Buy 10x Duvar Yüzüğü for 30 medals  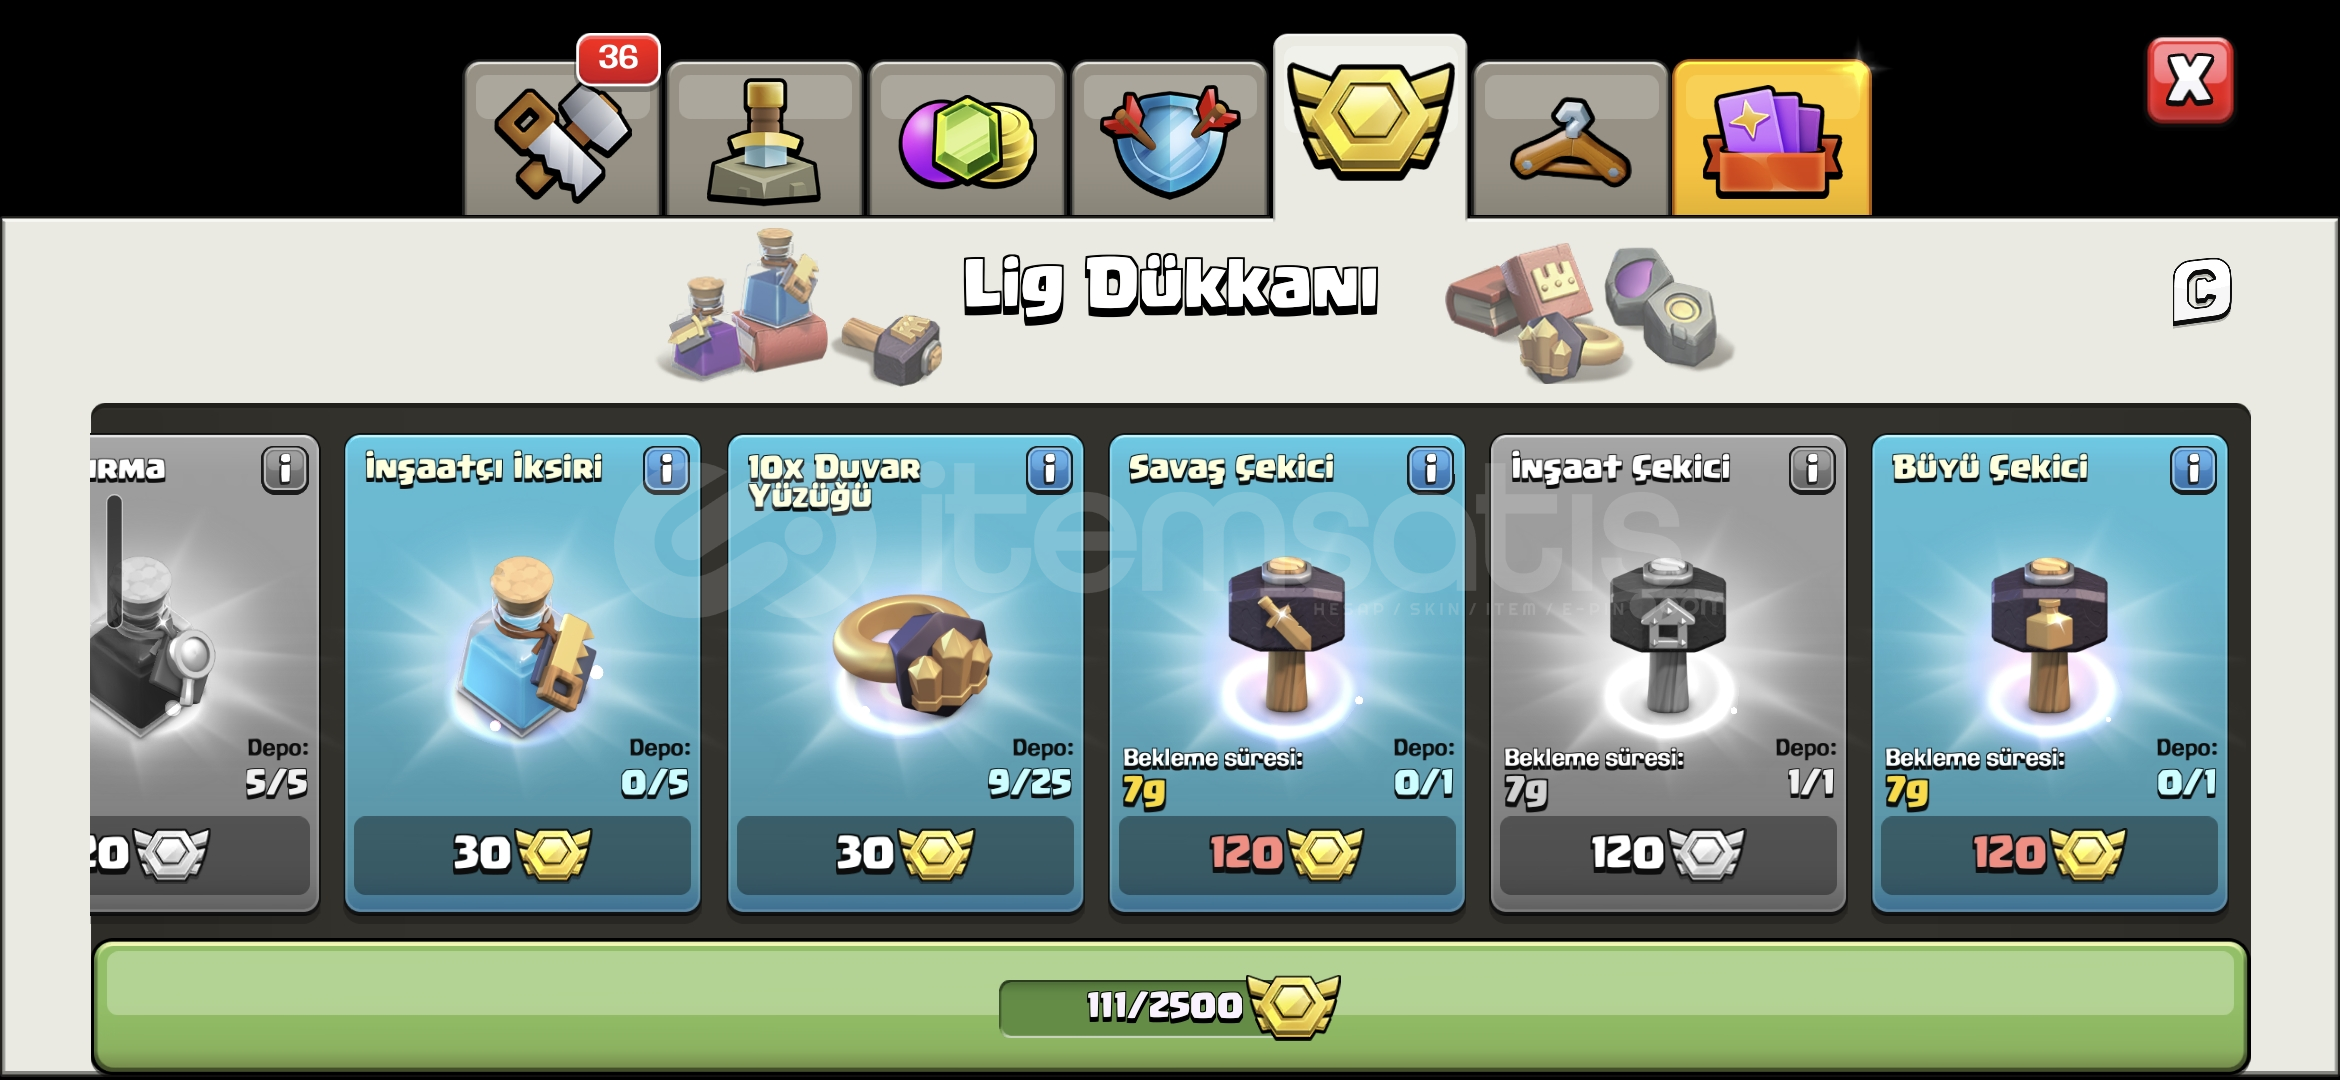[905, 854]
